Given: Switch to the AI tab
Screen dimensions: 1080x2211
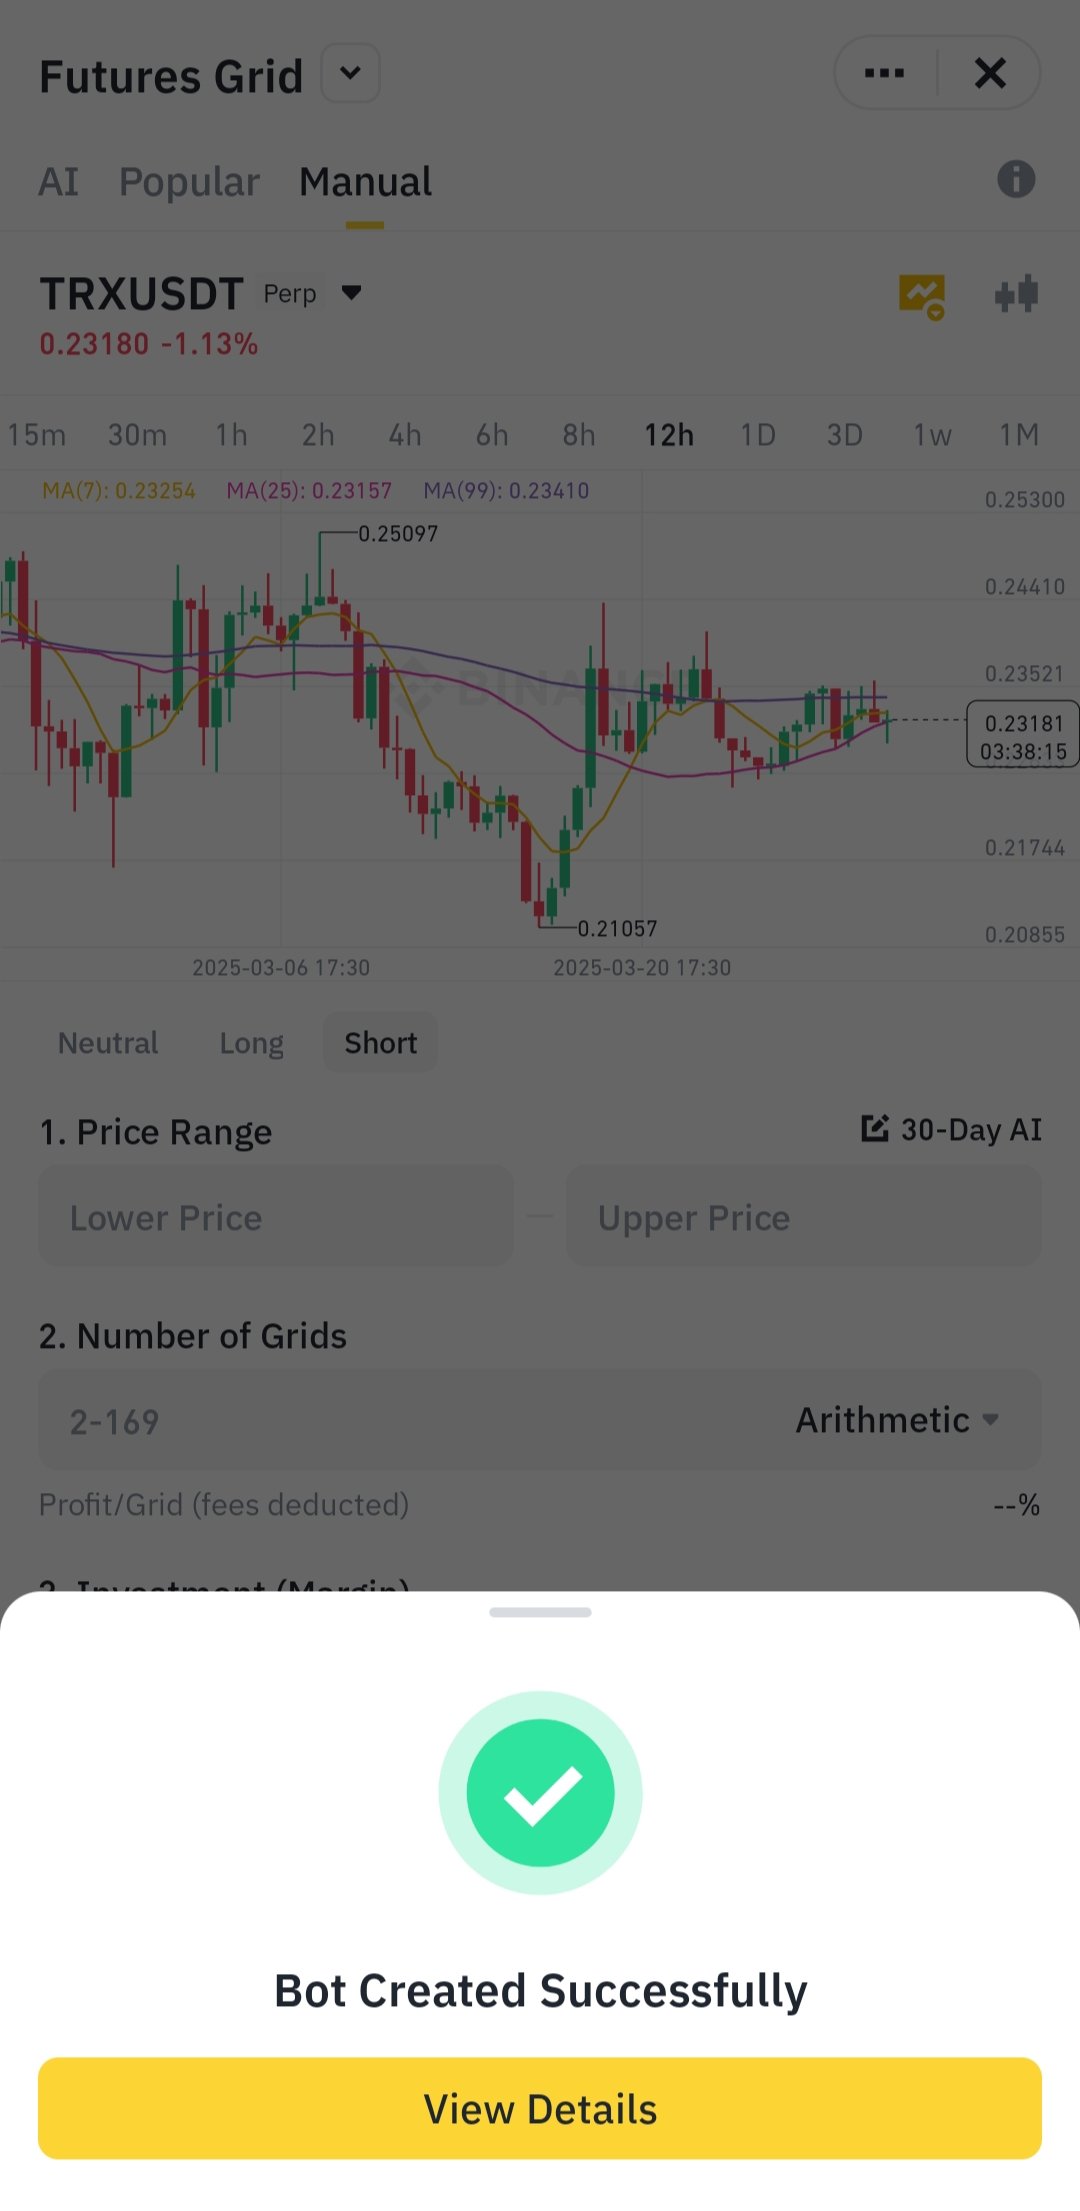Looking at the screenshot, I should [x=58, y=182].
